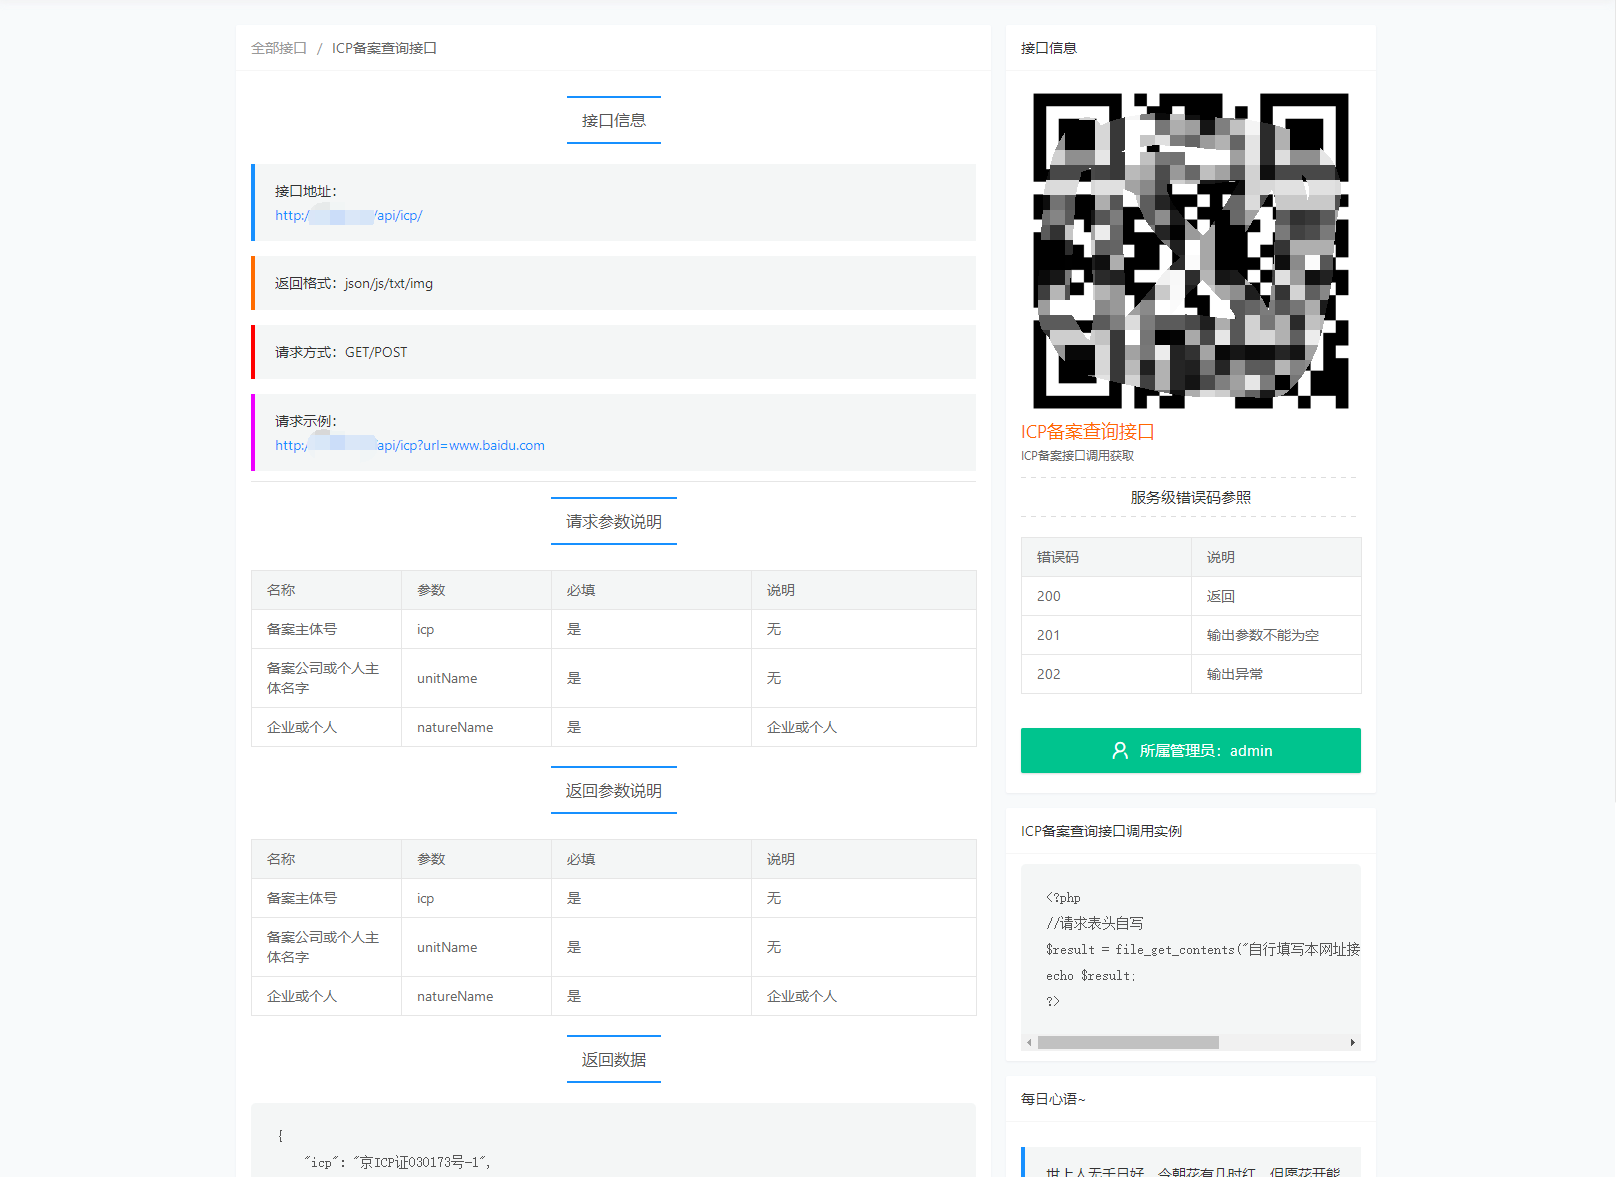Image resolution: width=1616 pixels, height=1177 pixels.
Task: Select the 返回参数说明 section tab
Action: (613, 790)
